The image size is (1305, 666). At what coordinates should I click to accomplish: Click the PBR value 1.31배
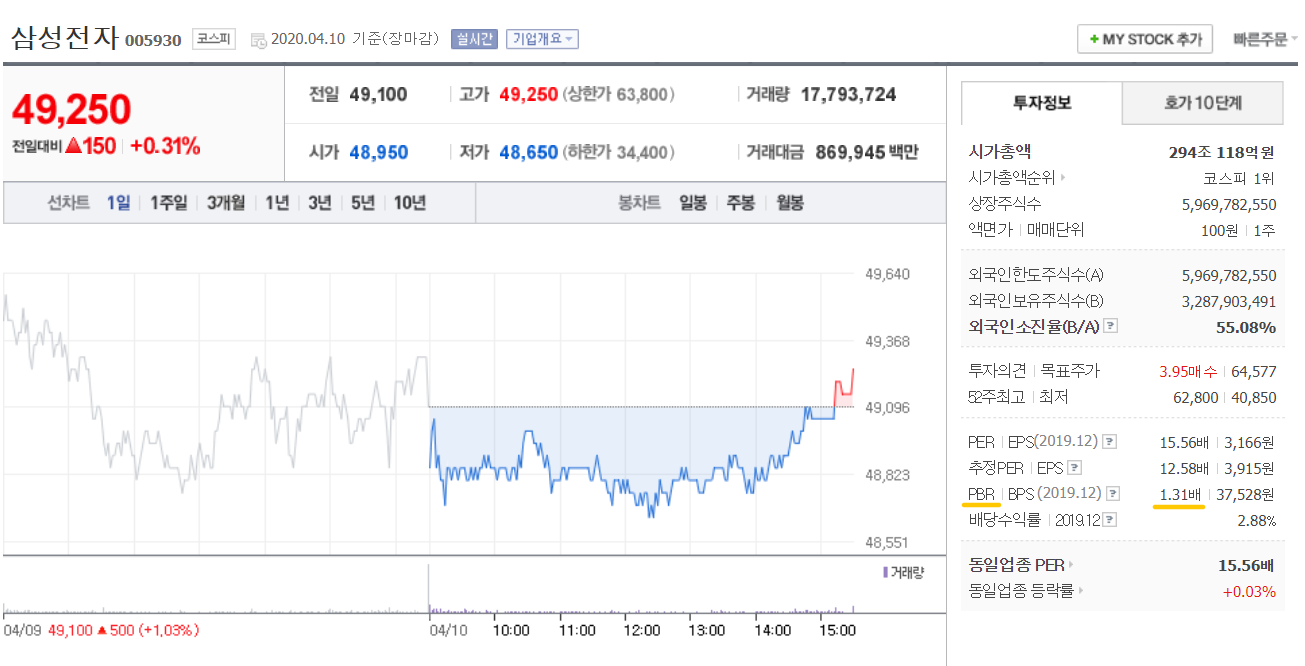point(1180,494)
